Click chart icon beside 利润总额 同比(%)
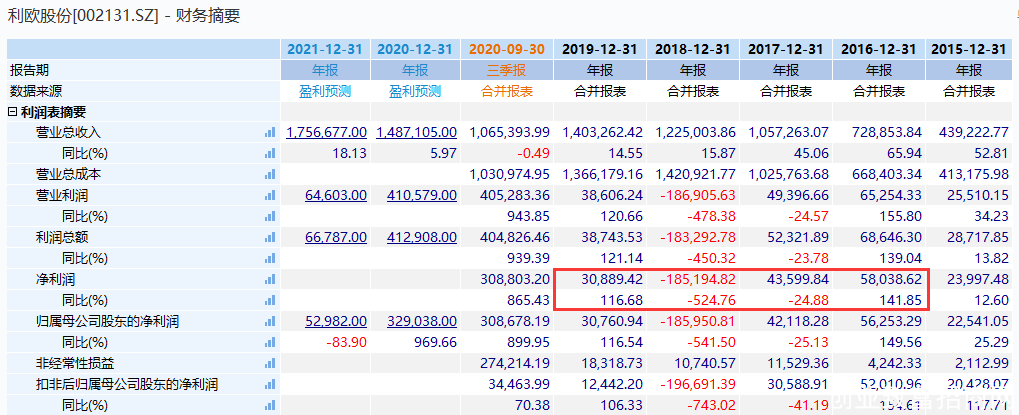This screenshot has height=415, width=1019. click(270, 259)
